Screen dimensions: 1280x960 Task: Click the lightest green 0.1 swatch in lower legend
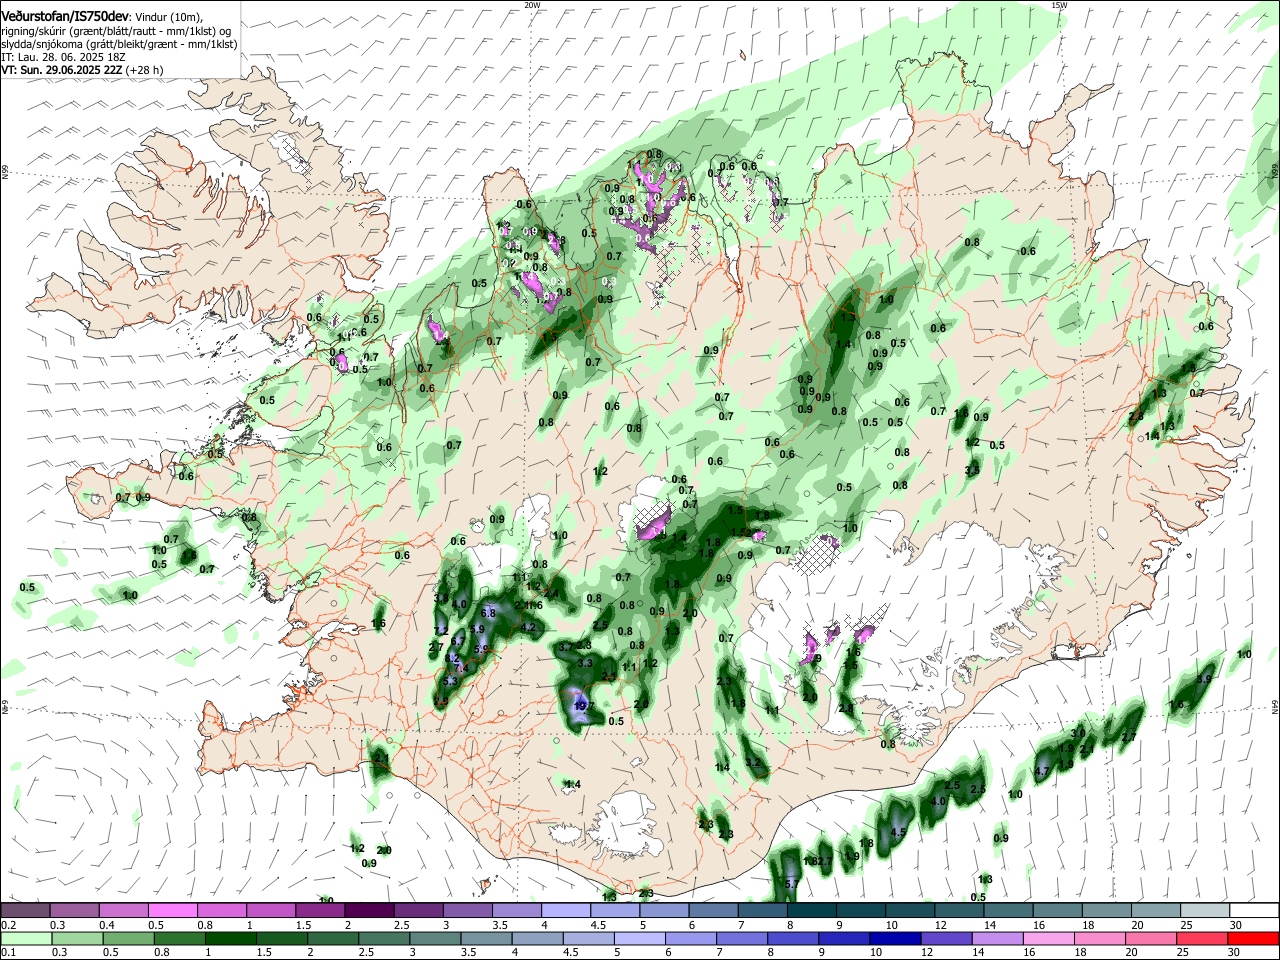pyautogui.click(x=26, y=938)
